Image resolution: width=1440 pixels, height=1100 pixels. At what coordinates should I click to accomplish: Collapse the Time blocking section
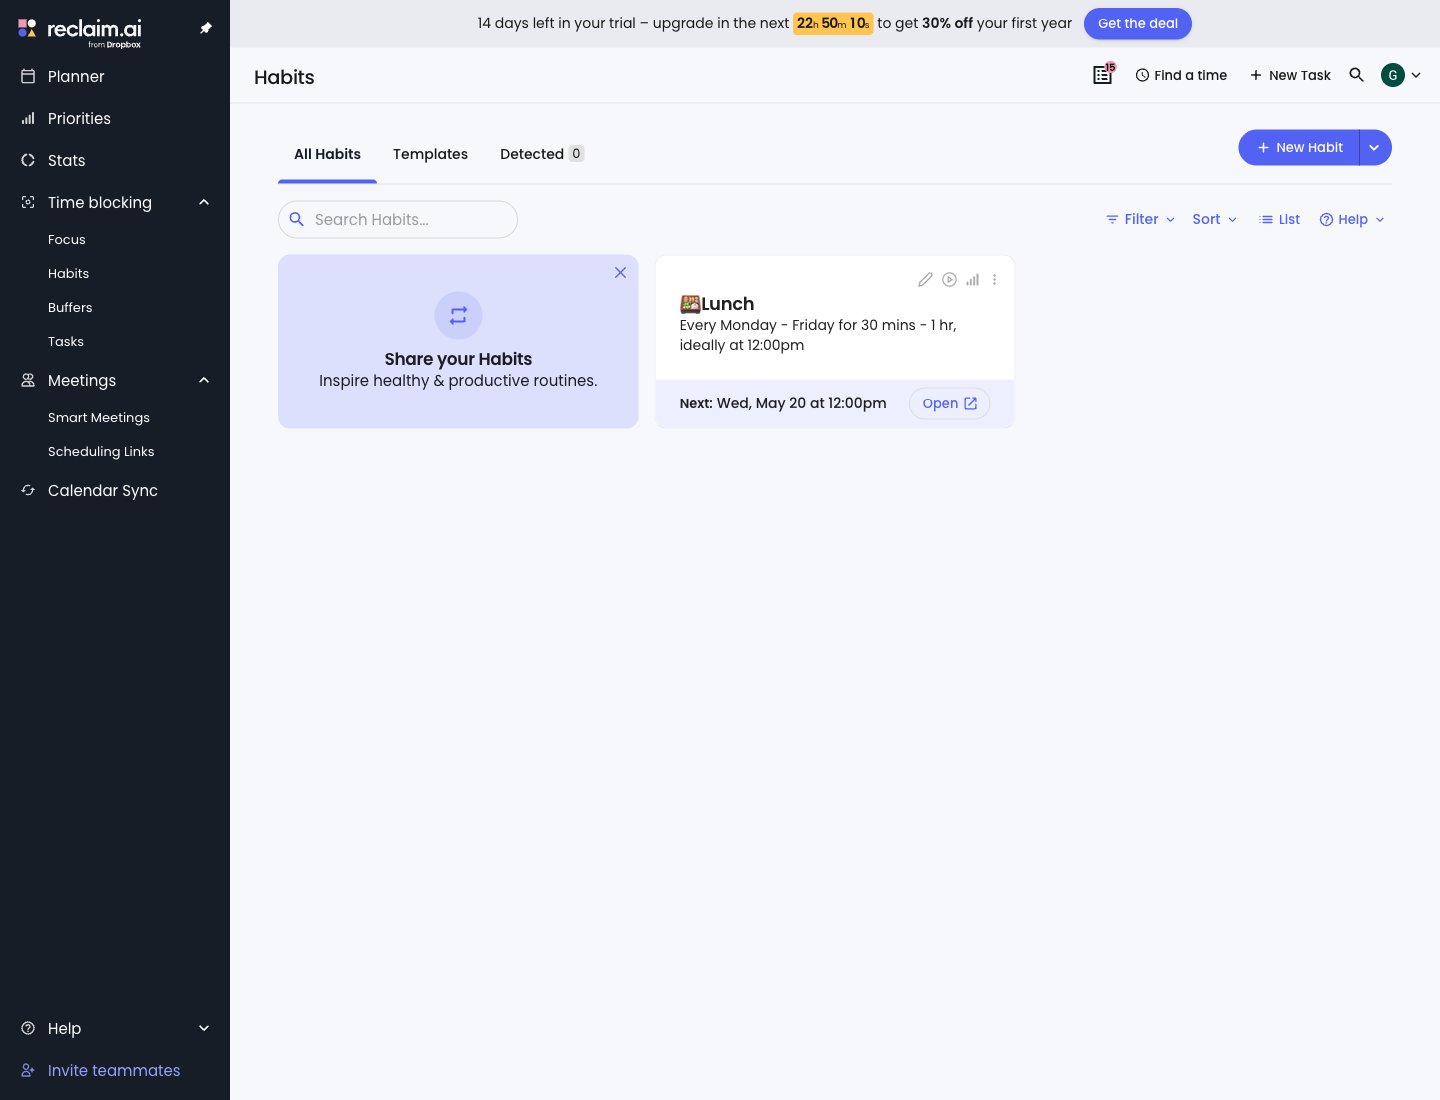tap(204, 202)
